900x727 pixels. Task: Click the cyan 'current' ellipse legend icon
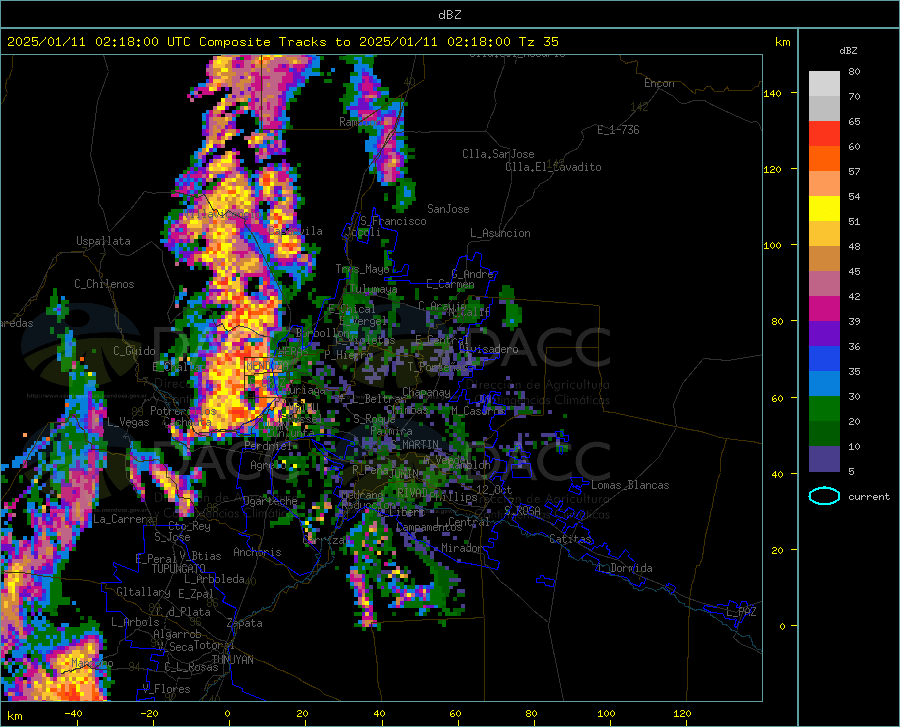click(x=824, y=496)
